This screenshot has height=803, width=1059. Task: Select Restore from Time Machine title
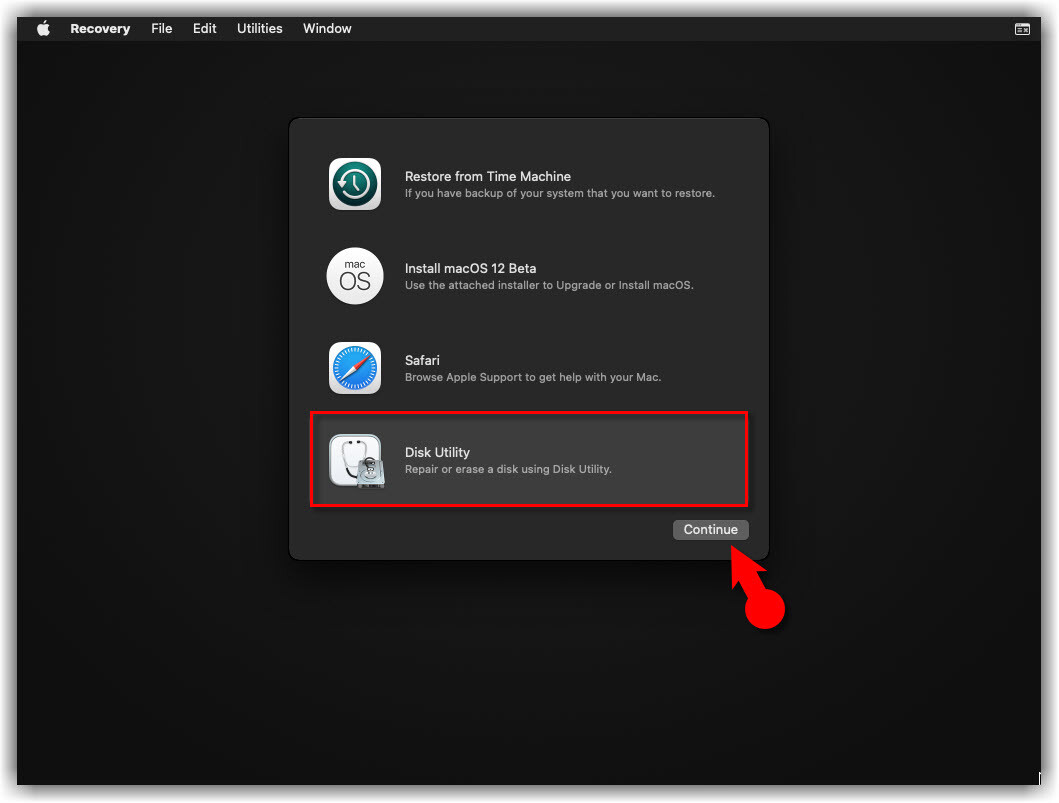tap(488, 176)
